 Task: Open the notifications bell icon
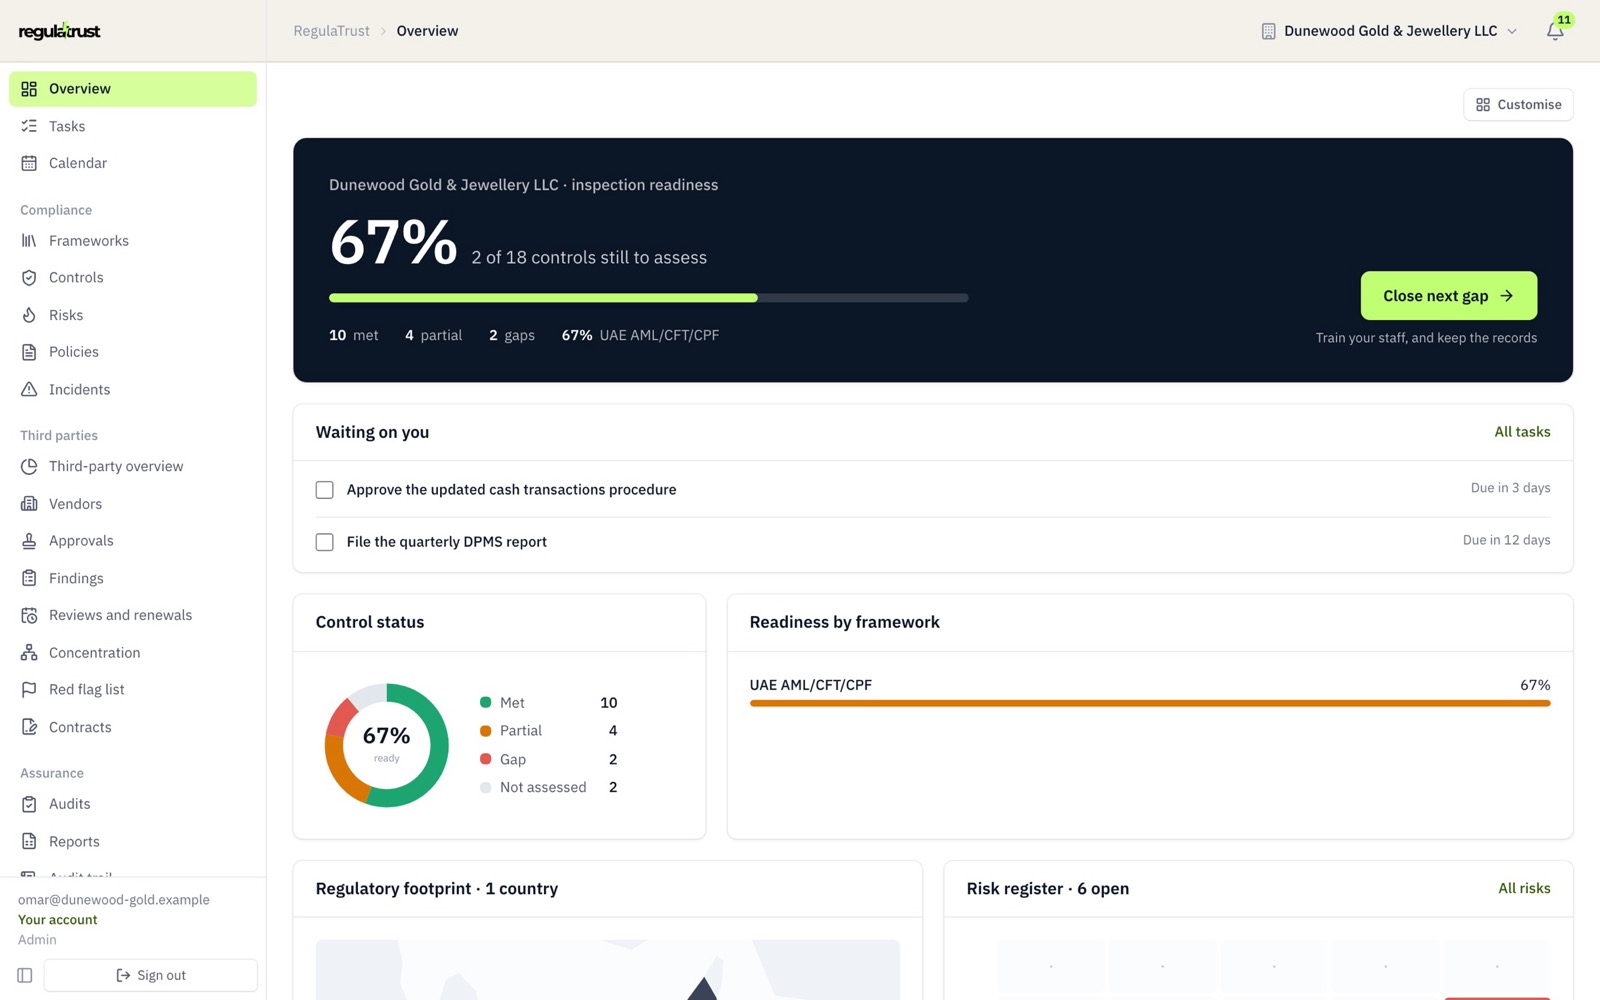tap(1555, 31)
